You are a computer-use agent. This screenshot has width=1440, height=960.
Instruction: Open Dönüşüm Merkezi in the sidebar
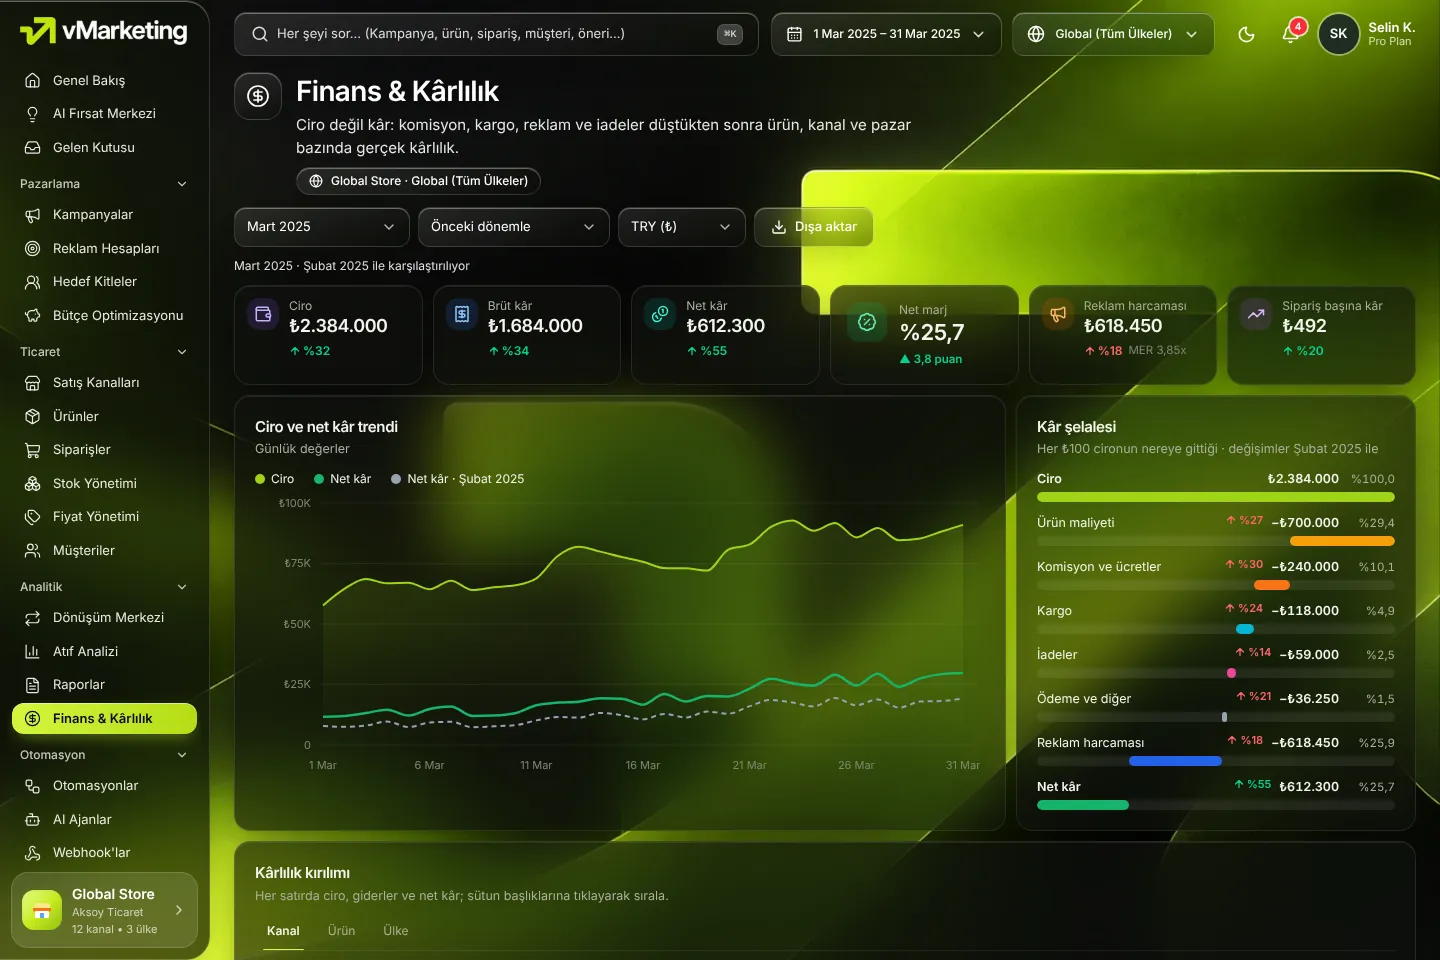click(x=104, y=618)
